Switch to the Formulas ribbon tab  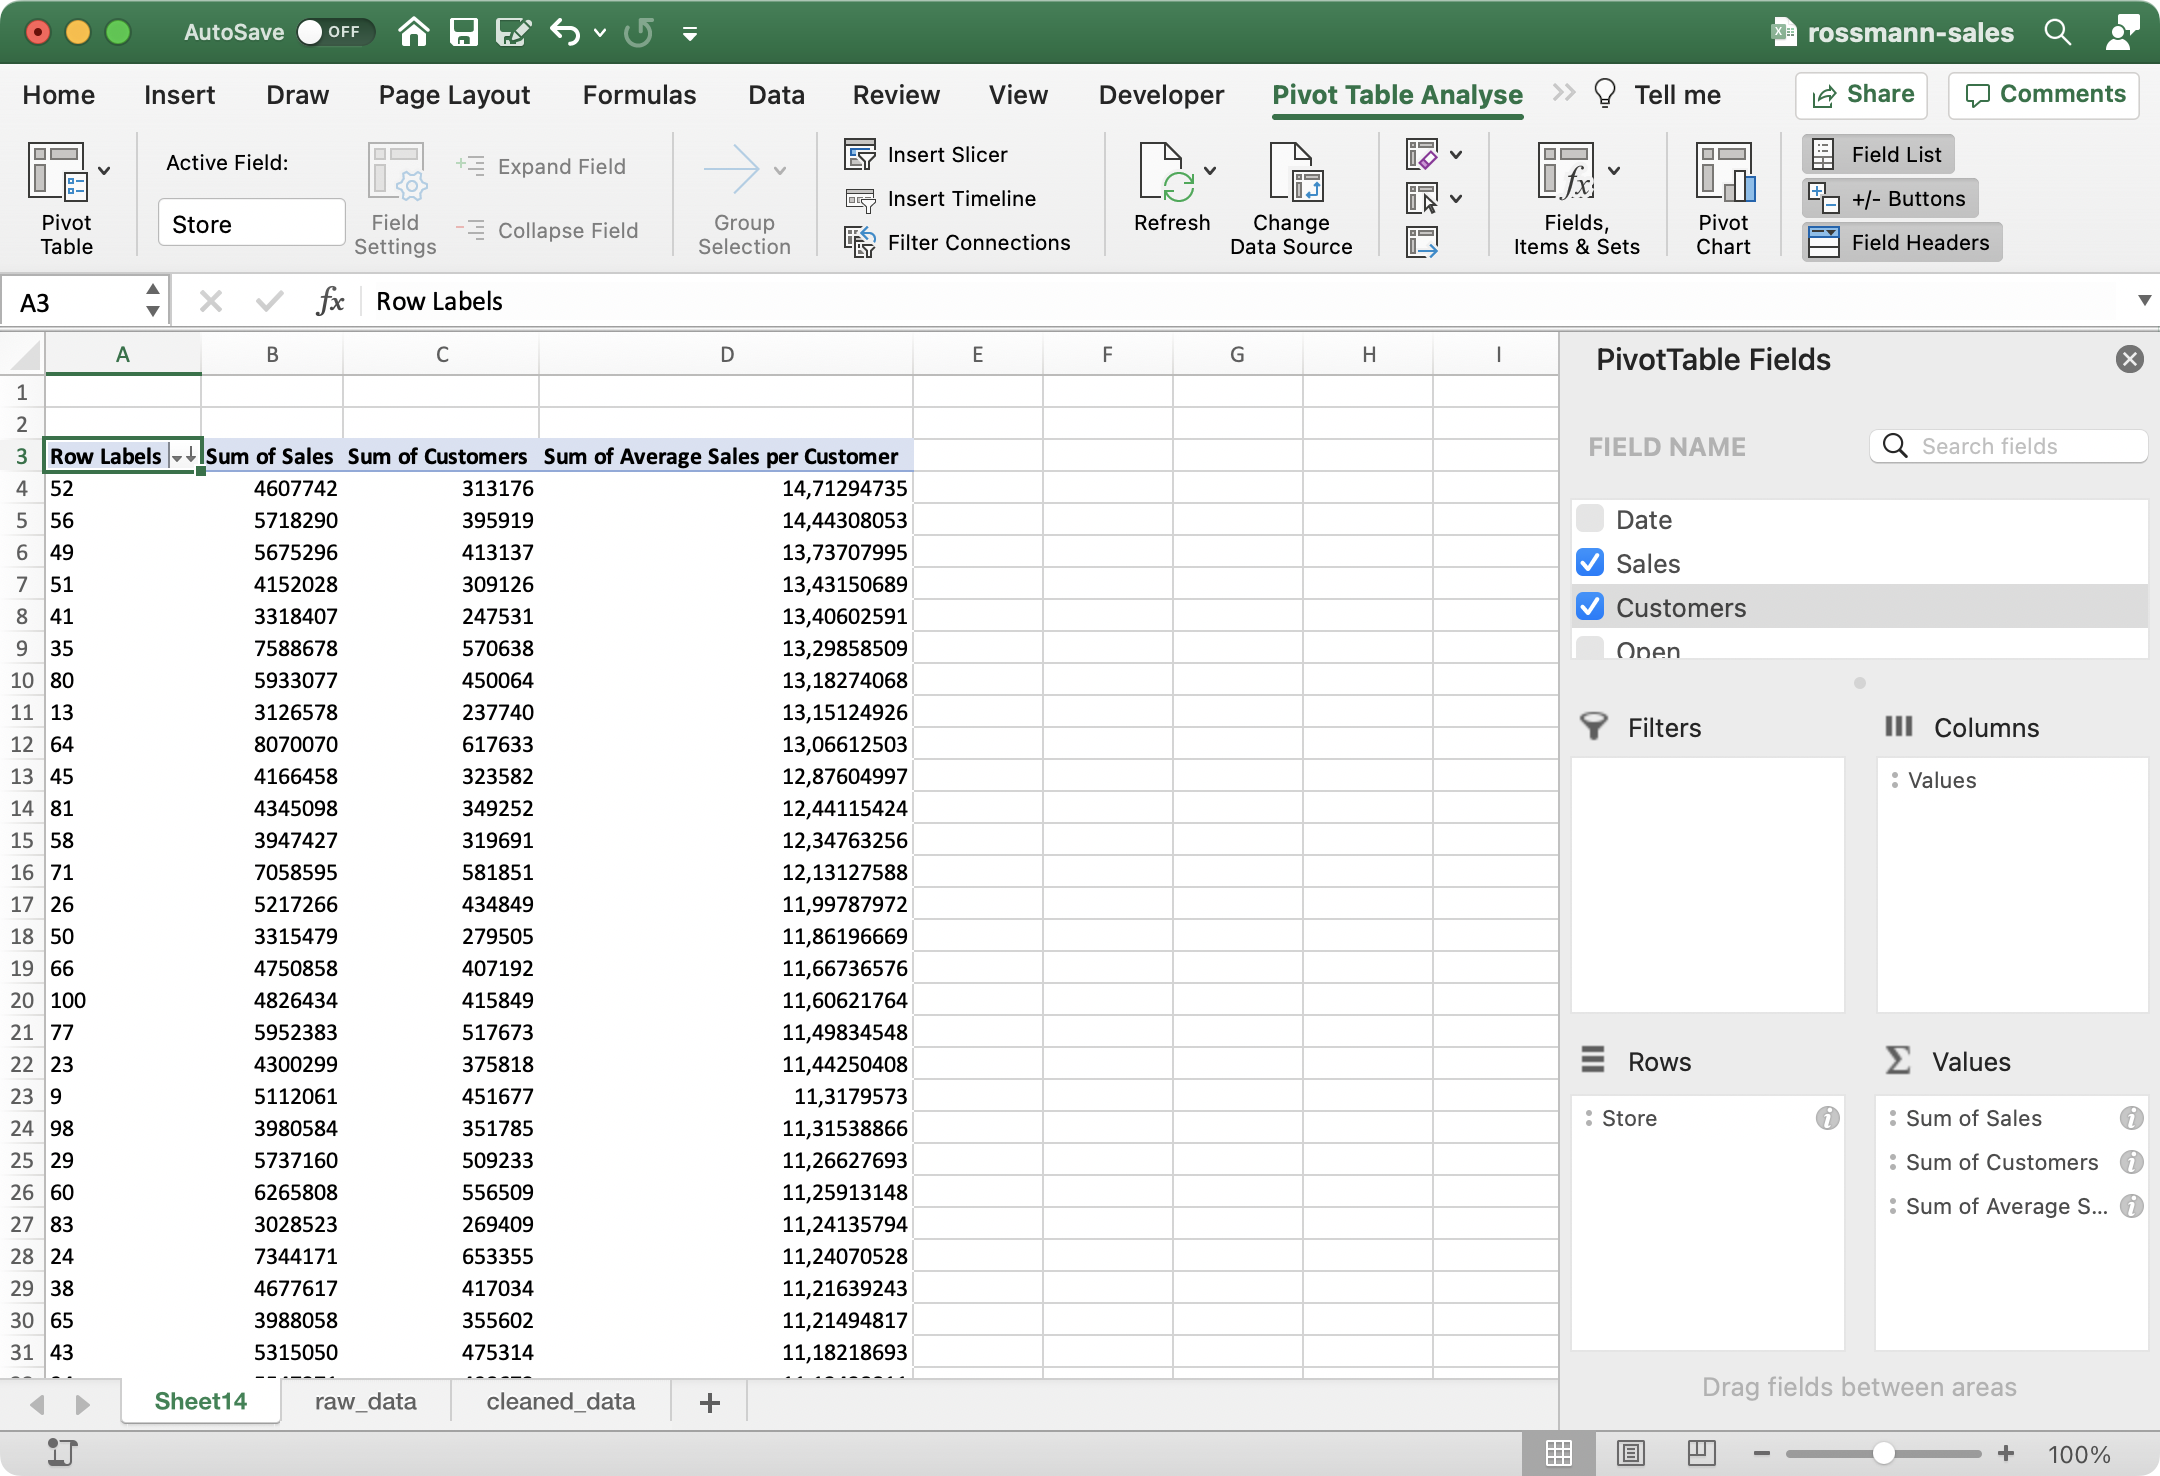639,95
